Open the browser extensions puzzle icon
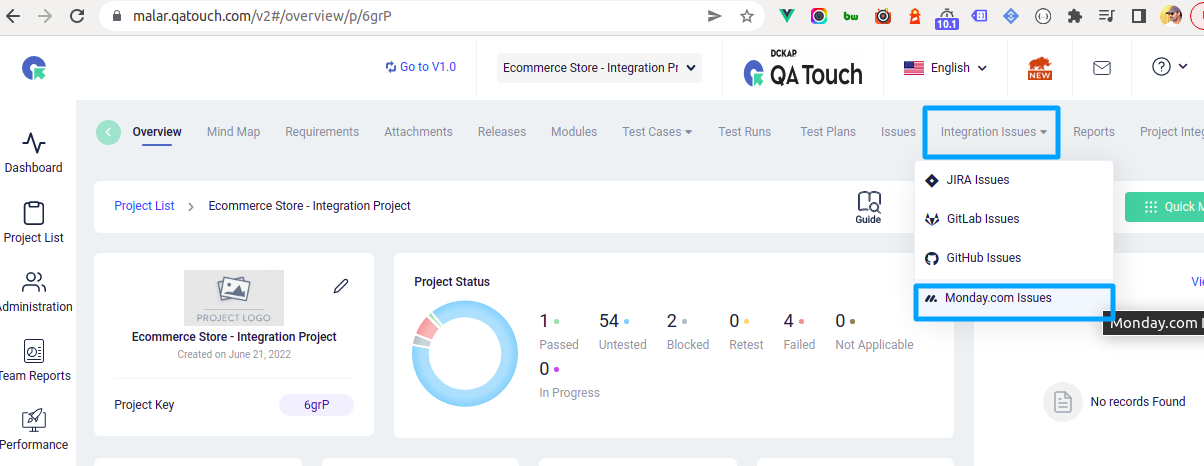 coord(1075,16)
